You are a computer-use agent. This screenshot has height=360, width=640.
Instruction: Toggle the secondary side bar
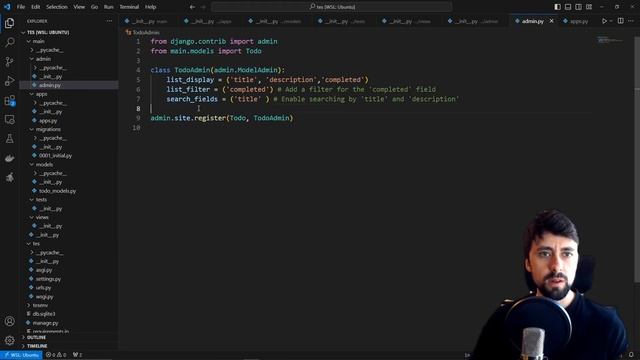(x=578, y=7)
